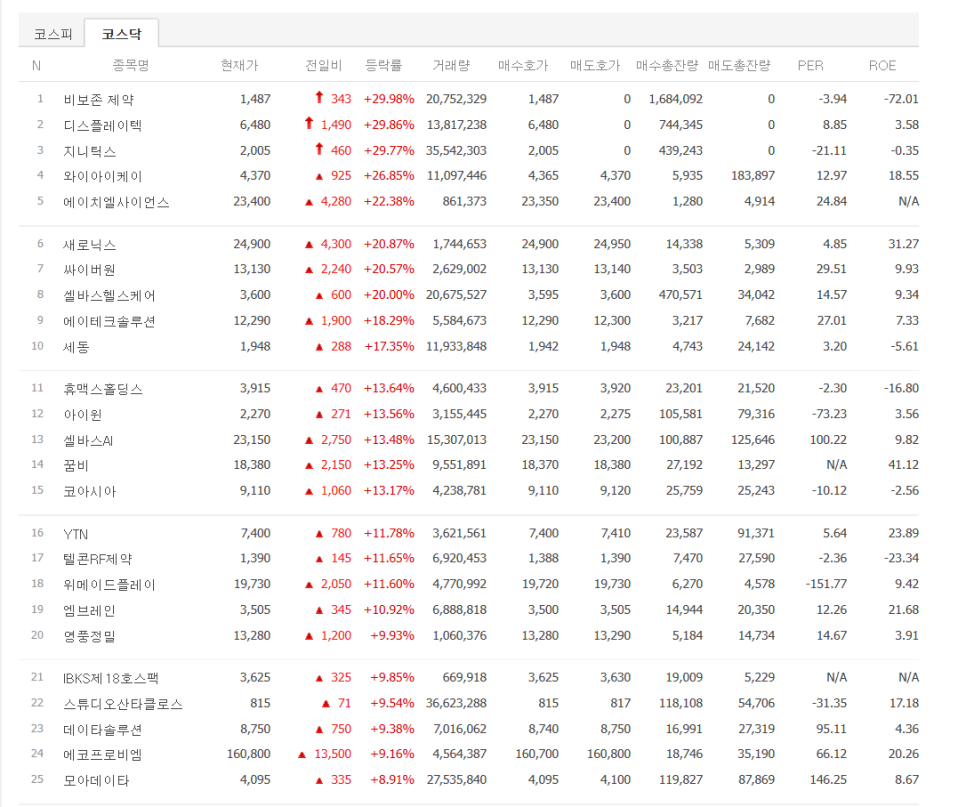Click the 현재가 column header
Viewport: 966px width, 807px height.
[240, 65]
